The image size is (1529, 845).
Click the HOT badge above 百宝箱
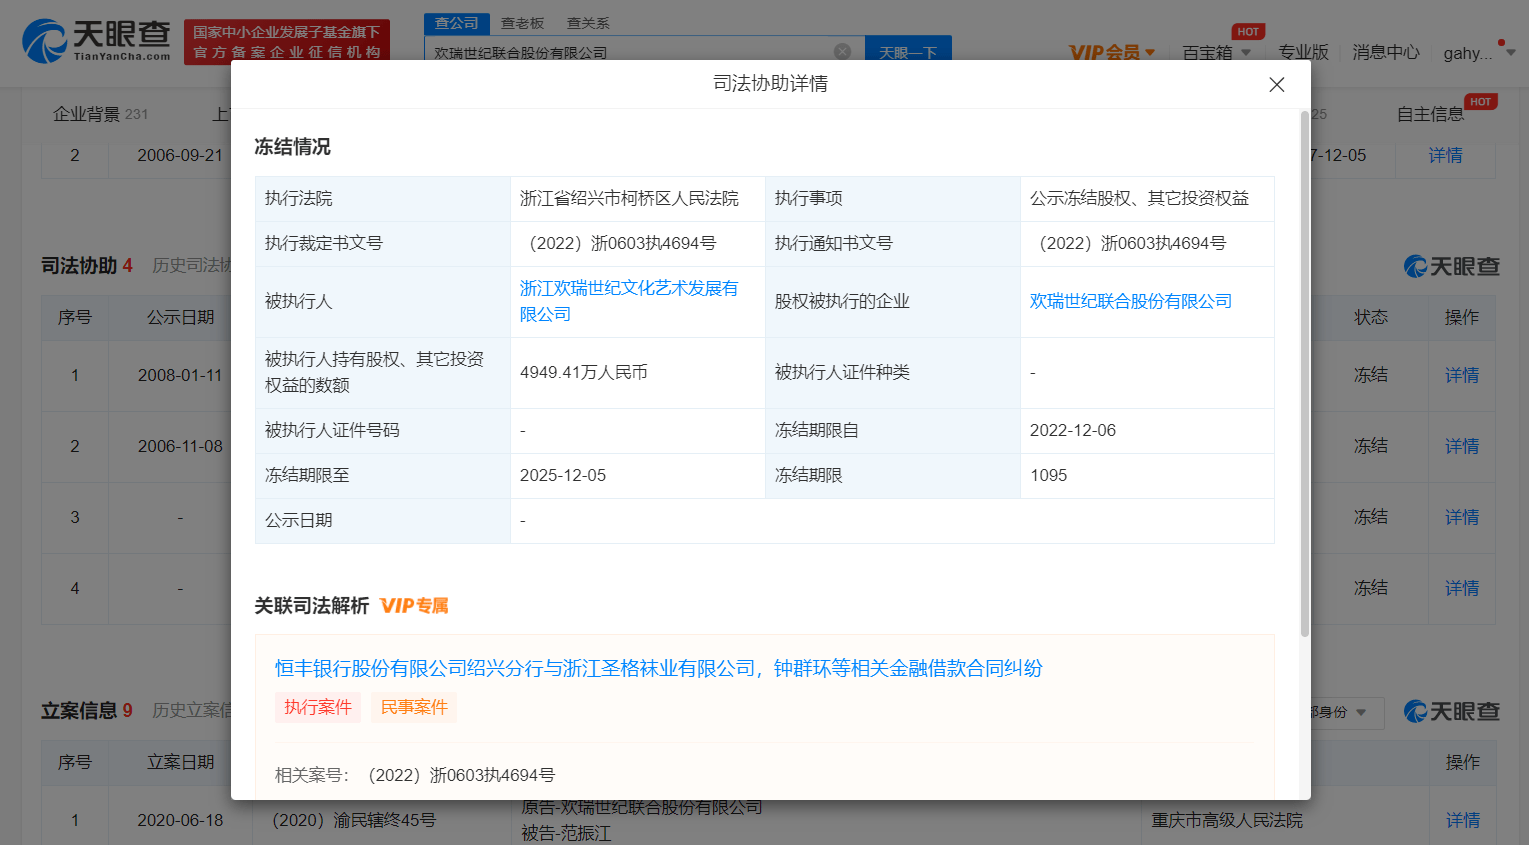(1246, 30)
